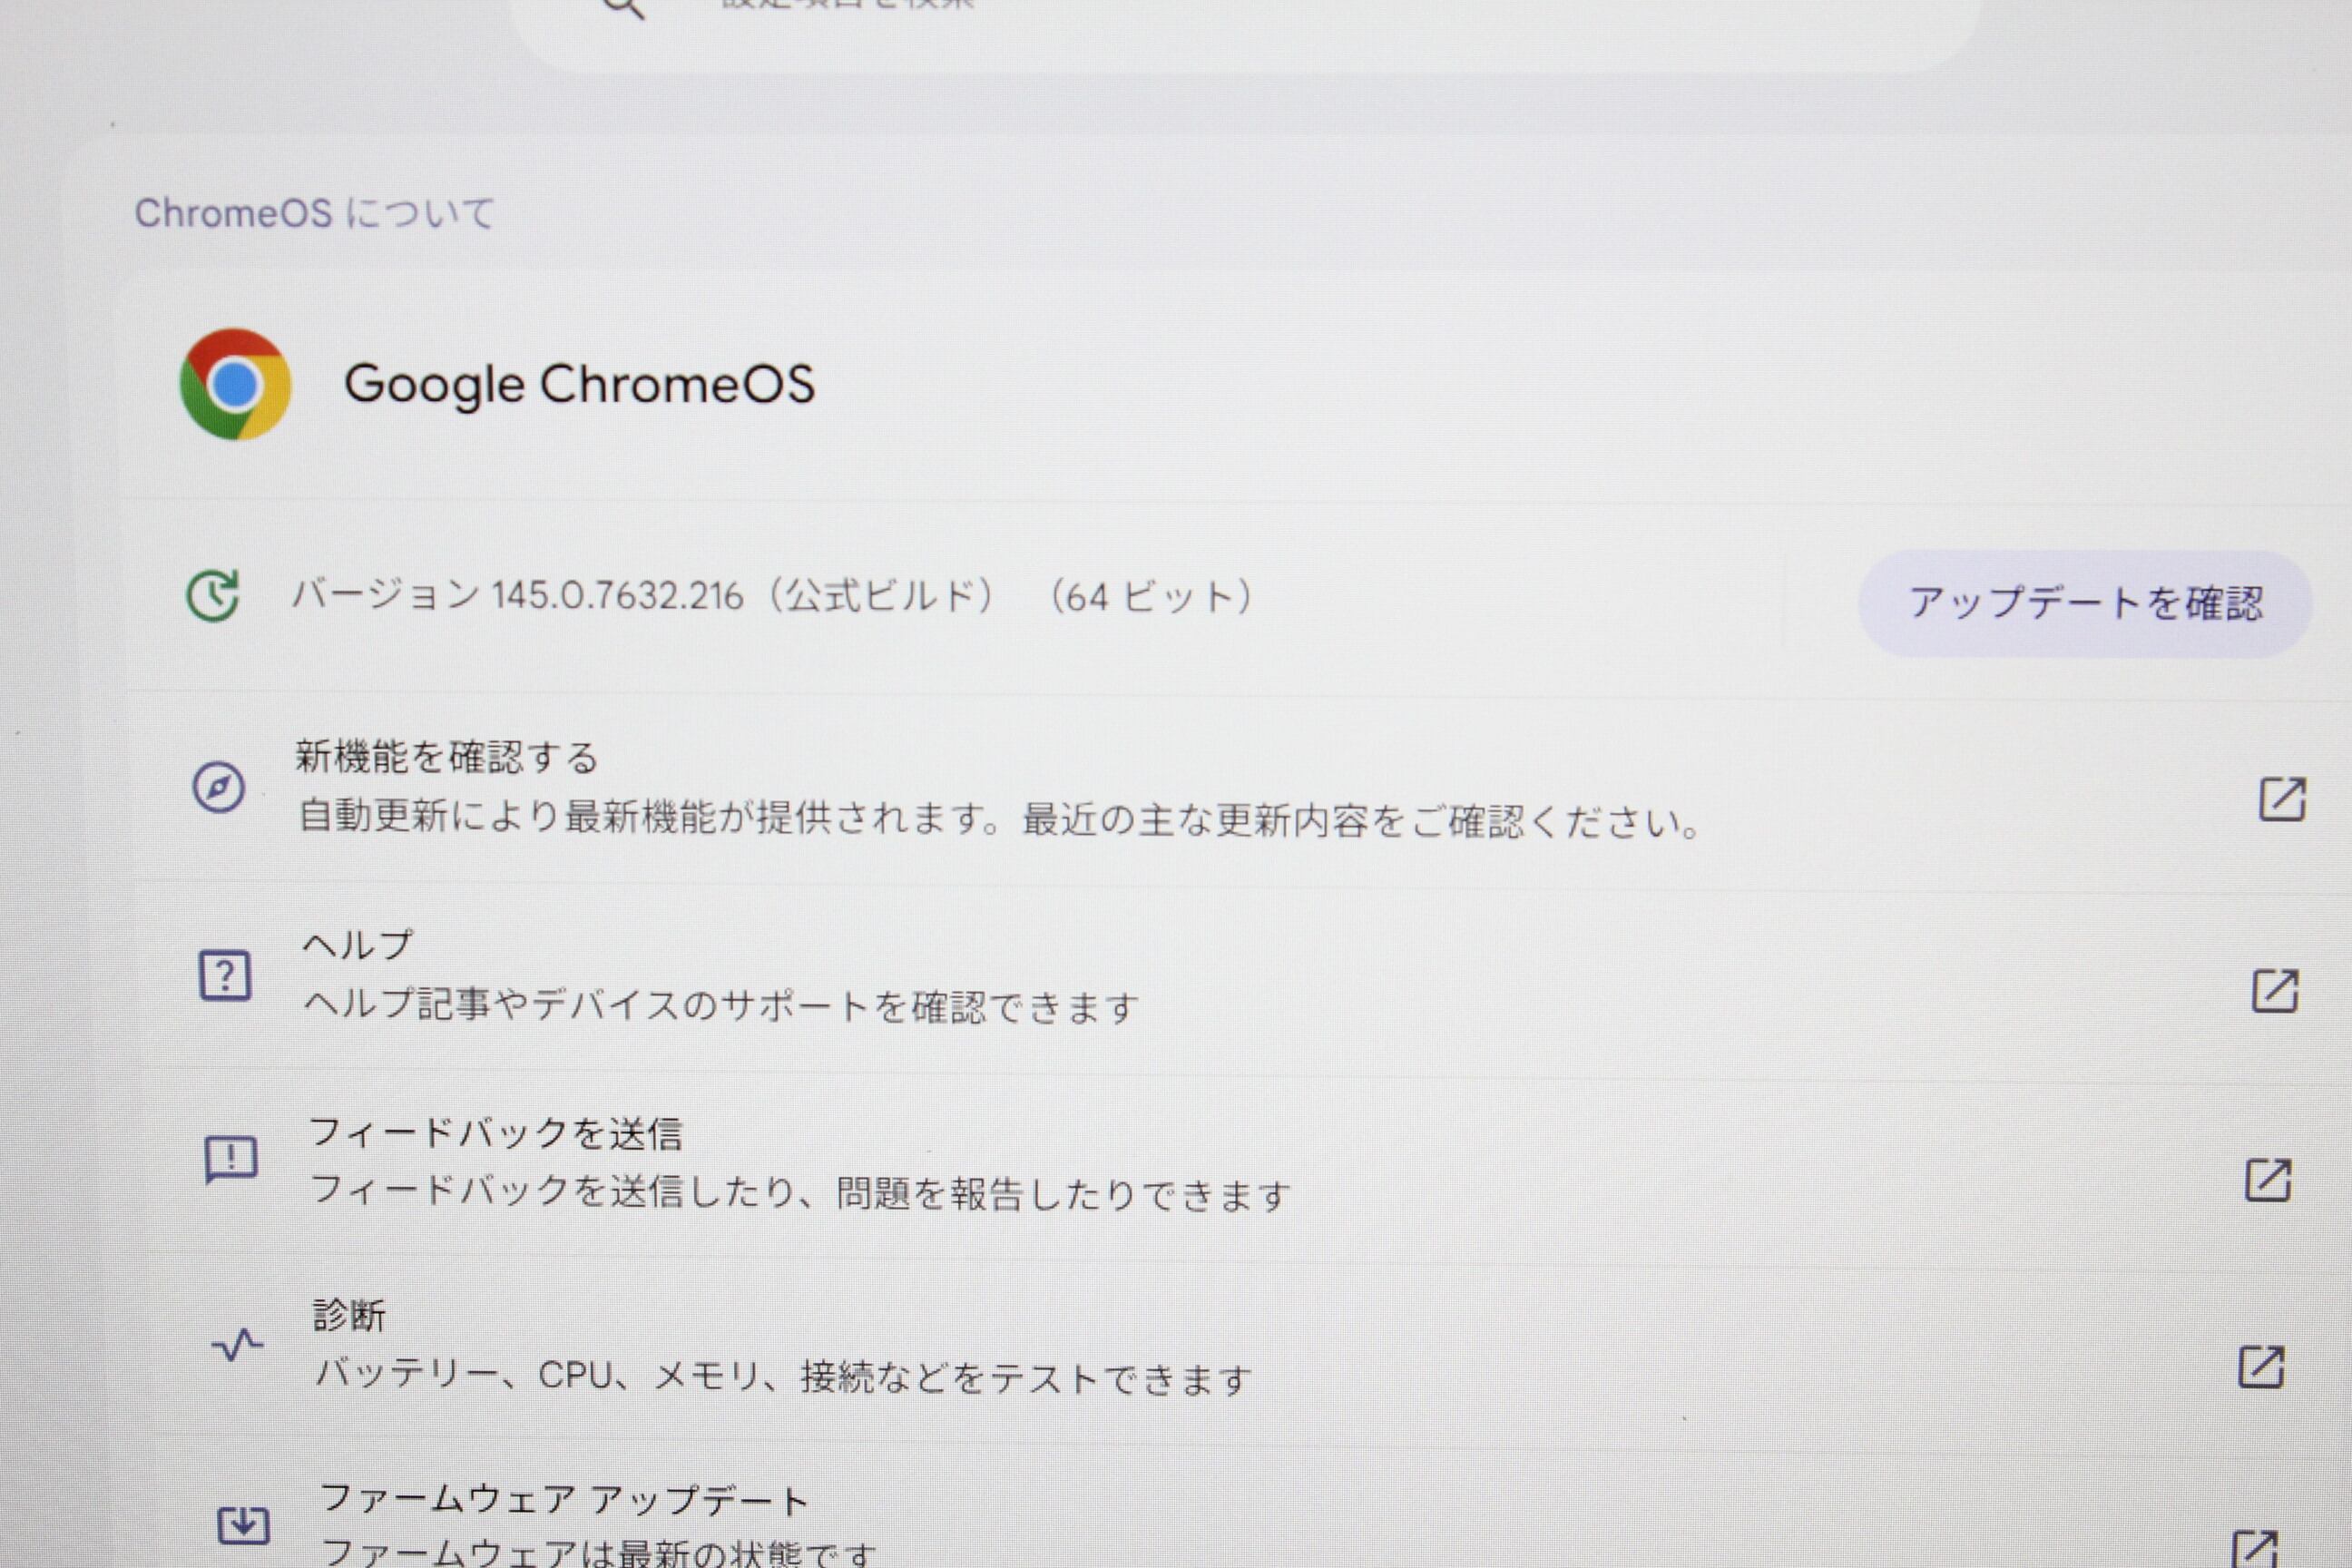2352x1568 pixels.
Task: Open new features via external link icon
Action: (2282, 799)
